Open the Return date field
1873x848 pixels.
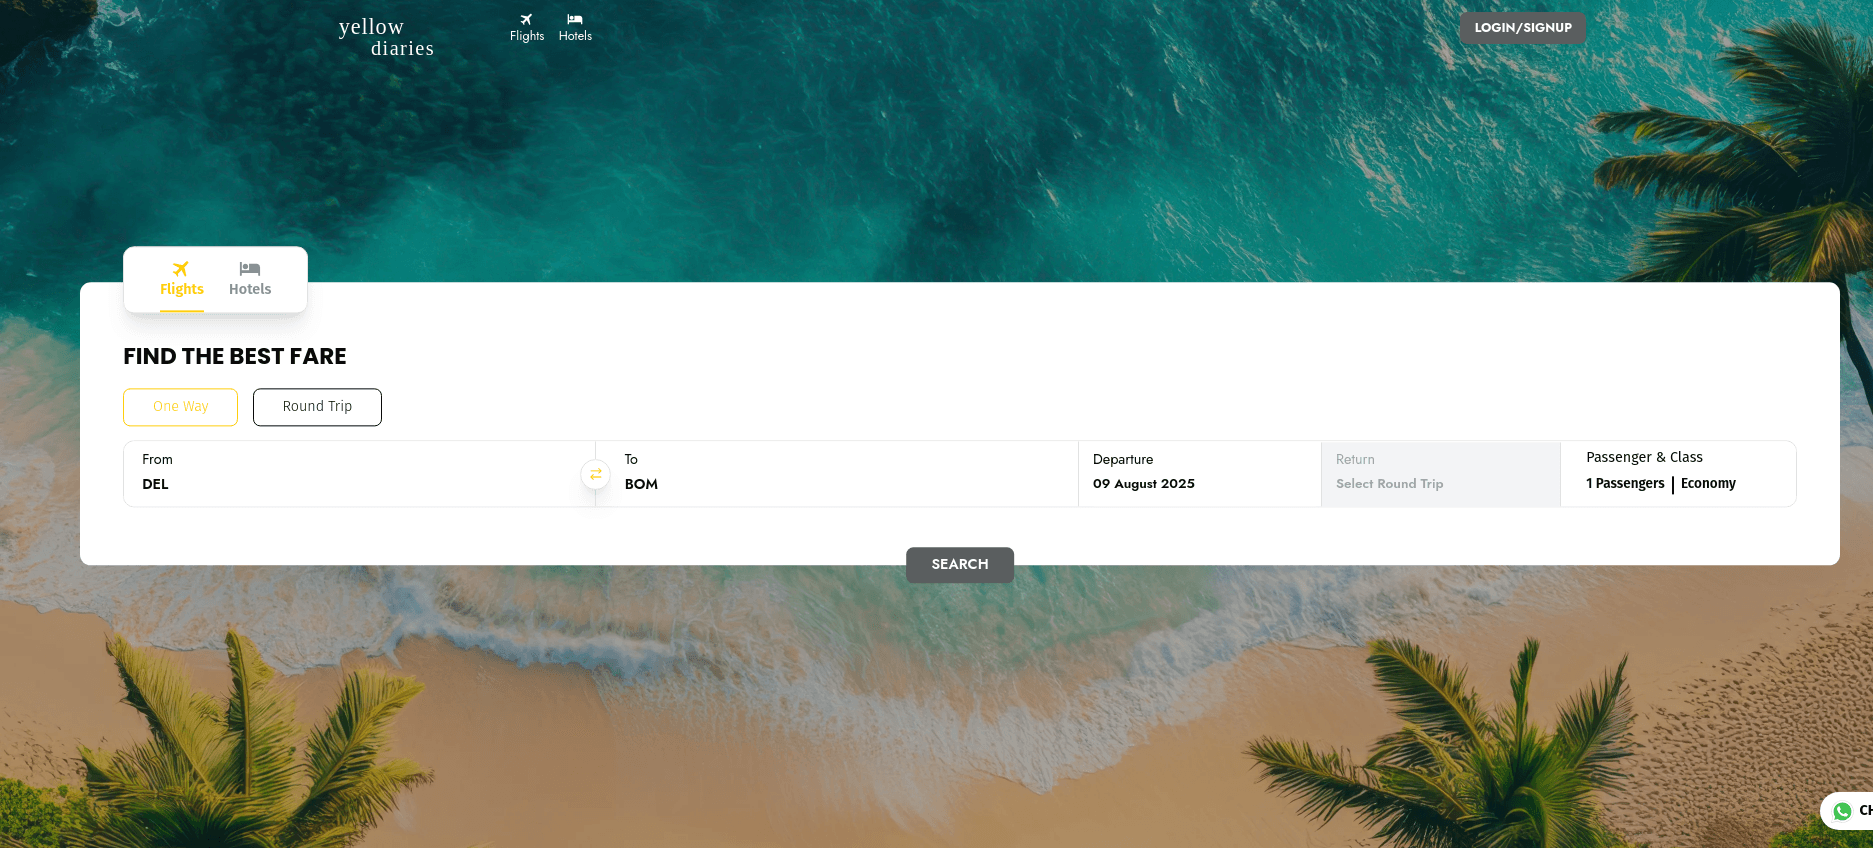(x=1440, y=474)
